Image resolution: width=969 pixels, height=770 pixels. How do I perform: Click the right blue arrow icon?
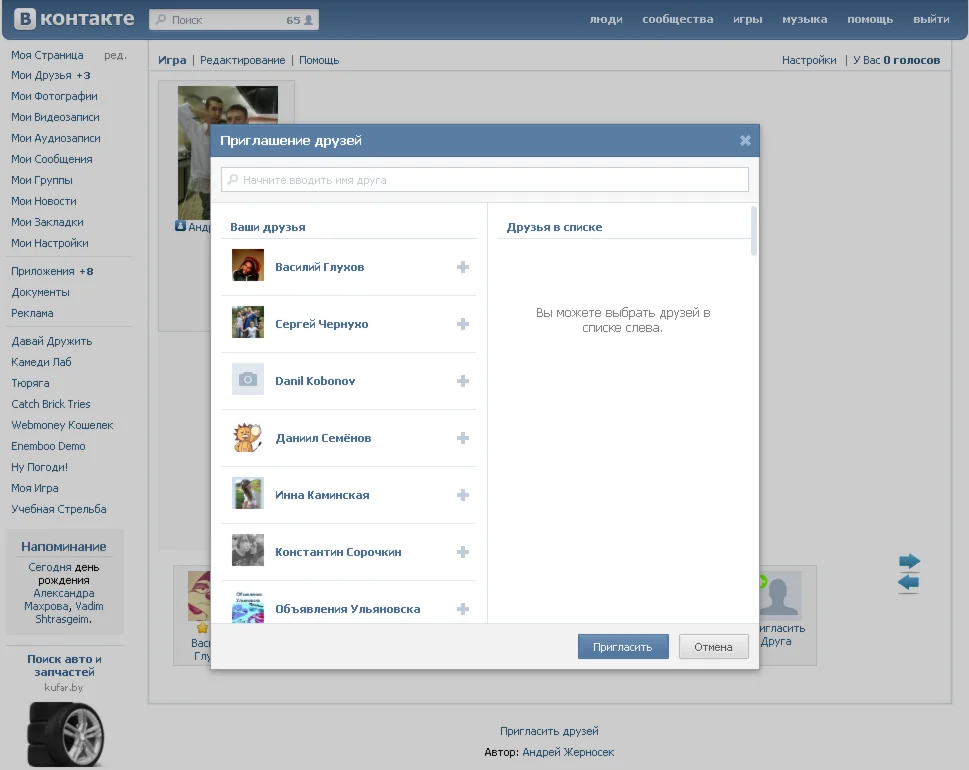click(x=909, y=561)
